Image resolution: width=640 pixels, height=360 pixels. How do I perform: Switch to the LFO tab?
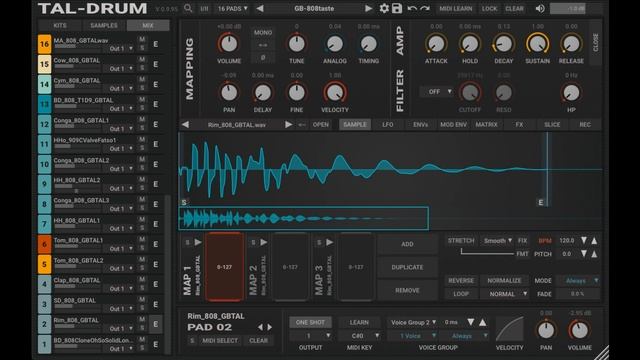click(387, 124)
